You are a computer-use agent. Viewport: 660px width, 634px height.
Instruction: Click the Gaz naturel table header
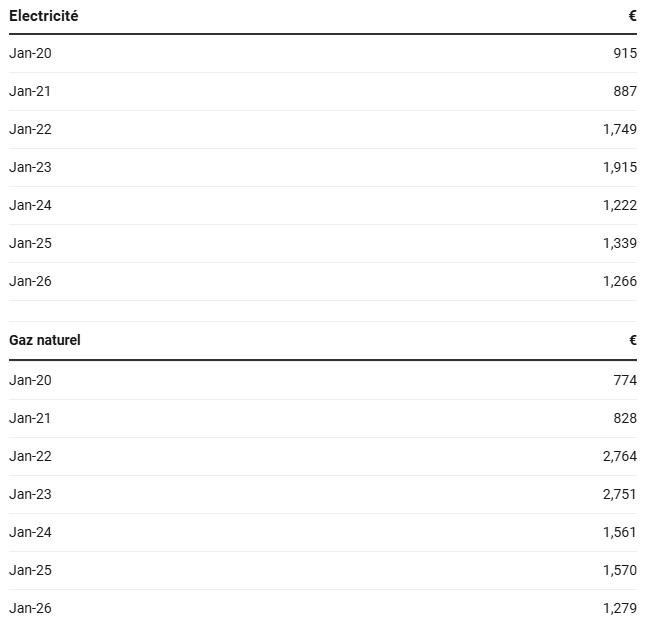[x=45, y=340]
